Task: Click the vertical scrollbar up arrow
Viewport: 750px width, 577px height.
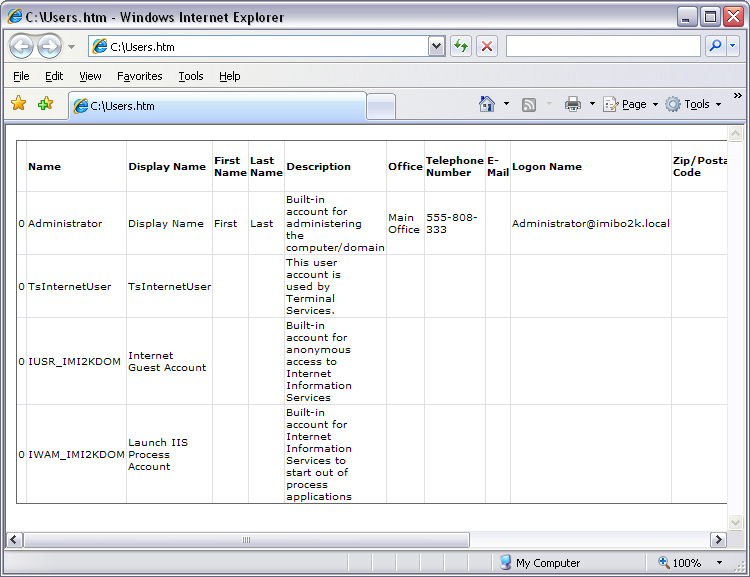Action: point(735,133)
